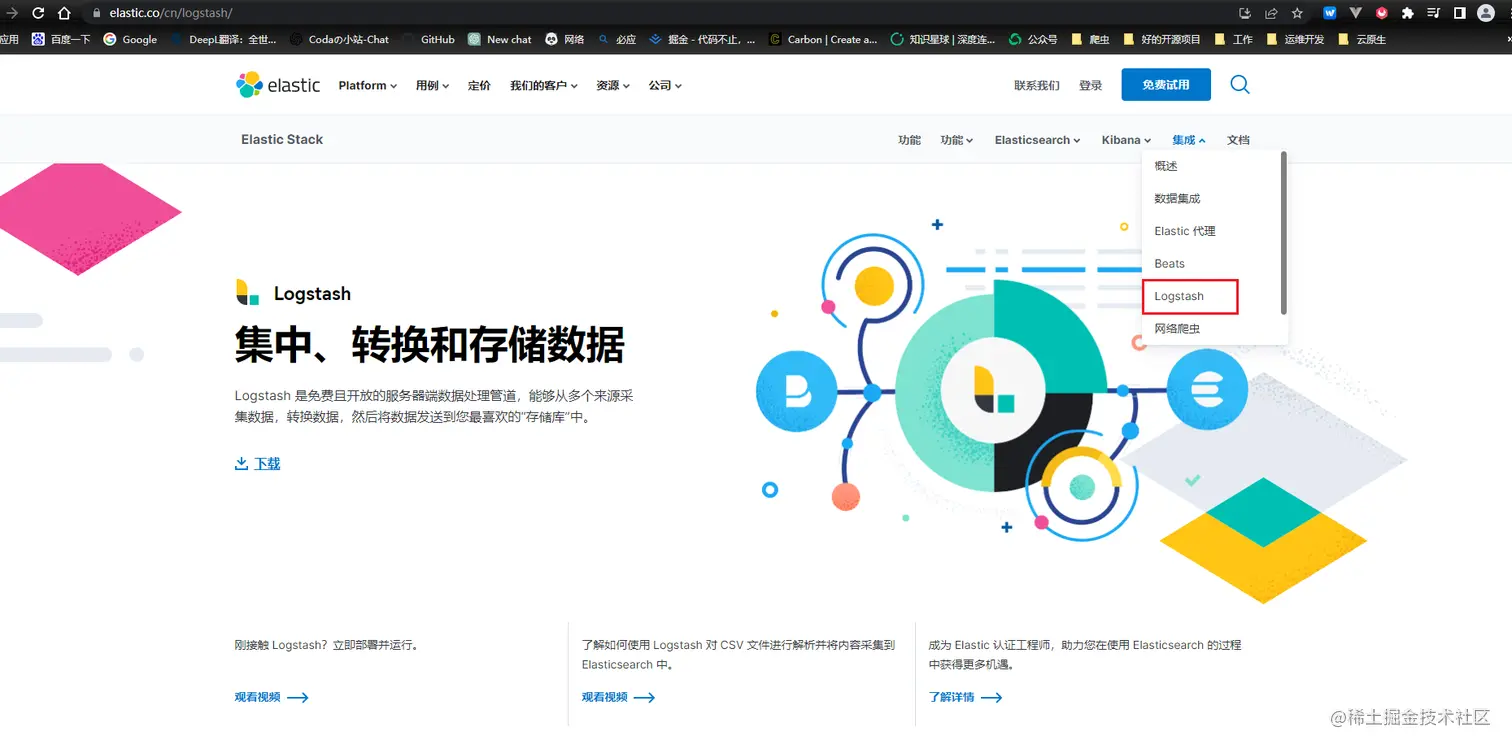Viewport: 1512px width, 749px height.
Task: Toggle the browser side panel icon
Action: coord(1460,13)
